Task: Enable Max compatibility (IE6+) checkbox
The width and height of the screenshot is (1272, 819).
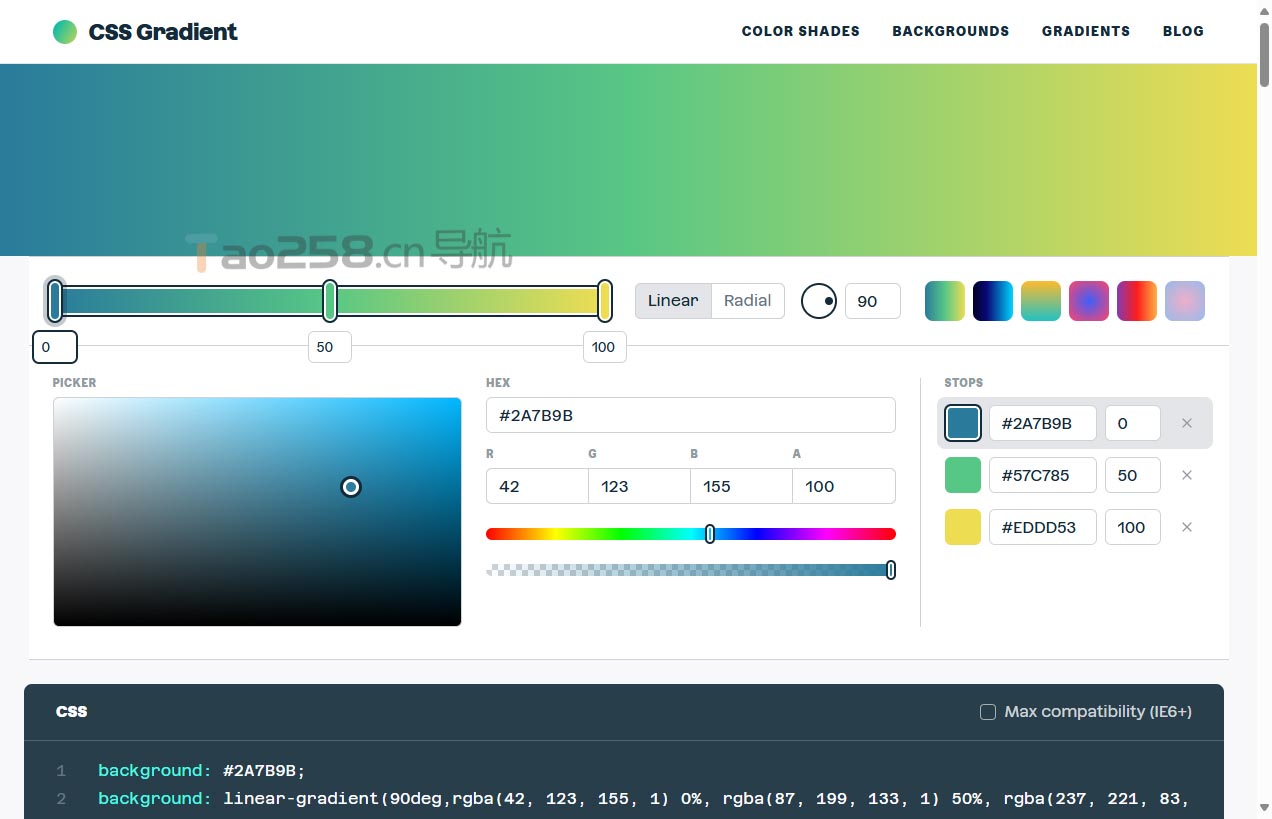Action: (988, 712)
